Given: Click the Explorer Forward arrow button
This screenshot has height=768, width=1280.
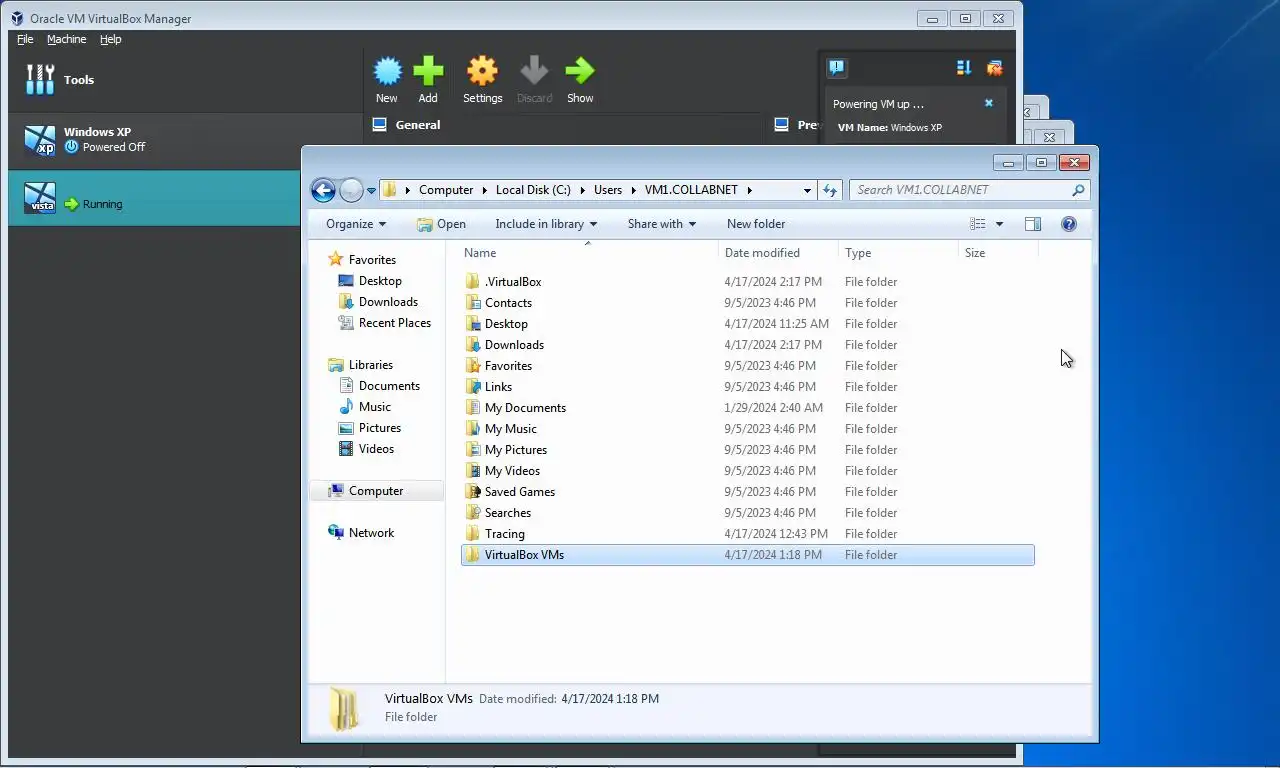Looking at the screenshot, I should tap(351, 190).
